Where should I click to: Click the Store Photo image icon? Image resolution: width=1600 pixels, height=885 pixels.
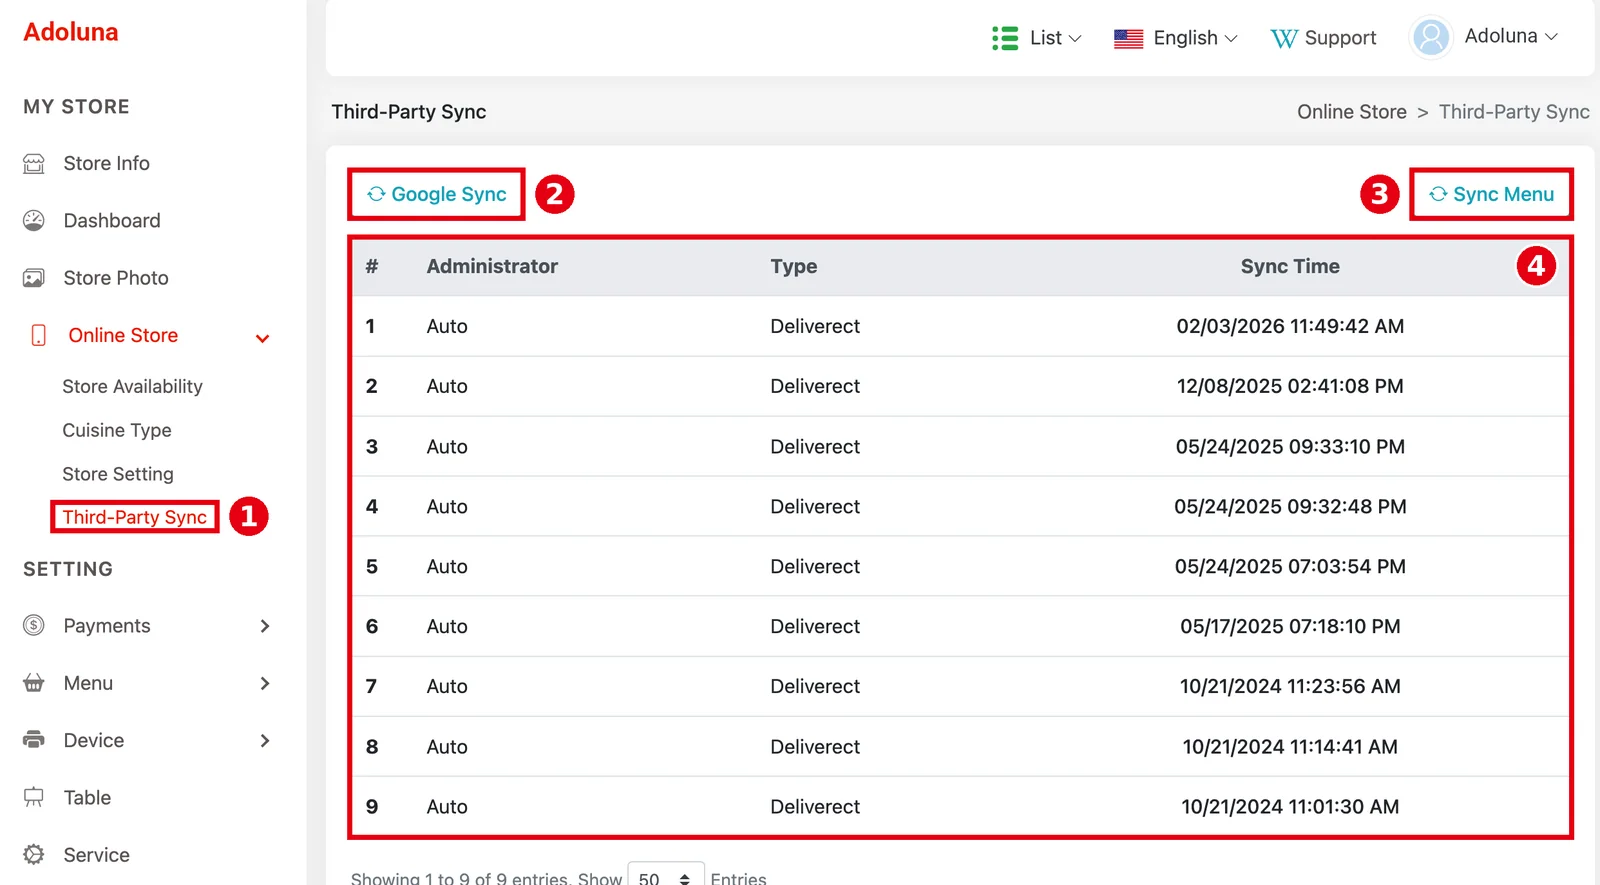[34, 278]
